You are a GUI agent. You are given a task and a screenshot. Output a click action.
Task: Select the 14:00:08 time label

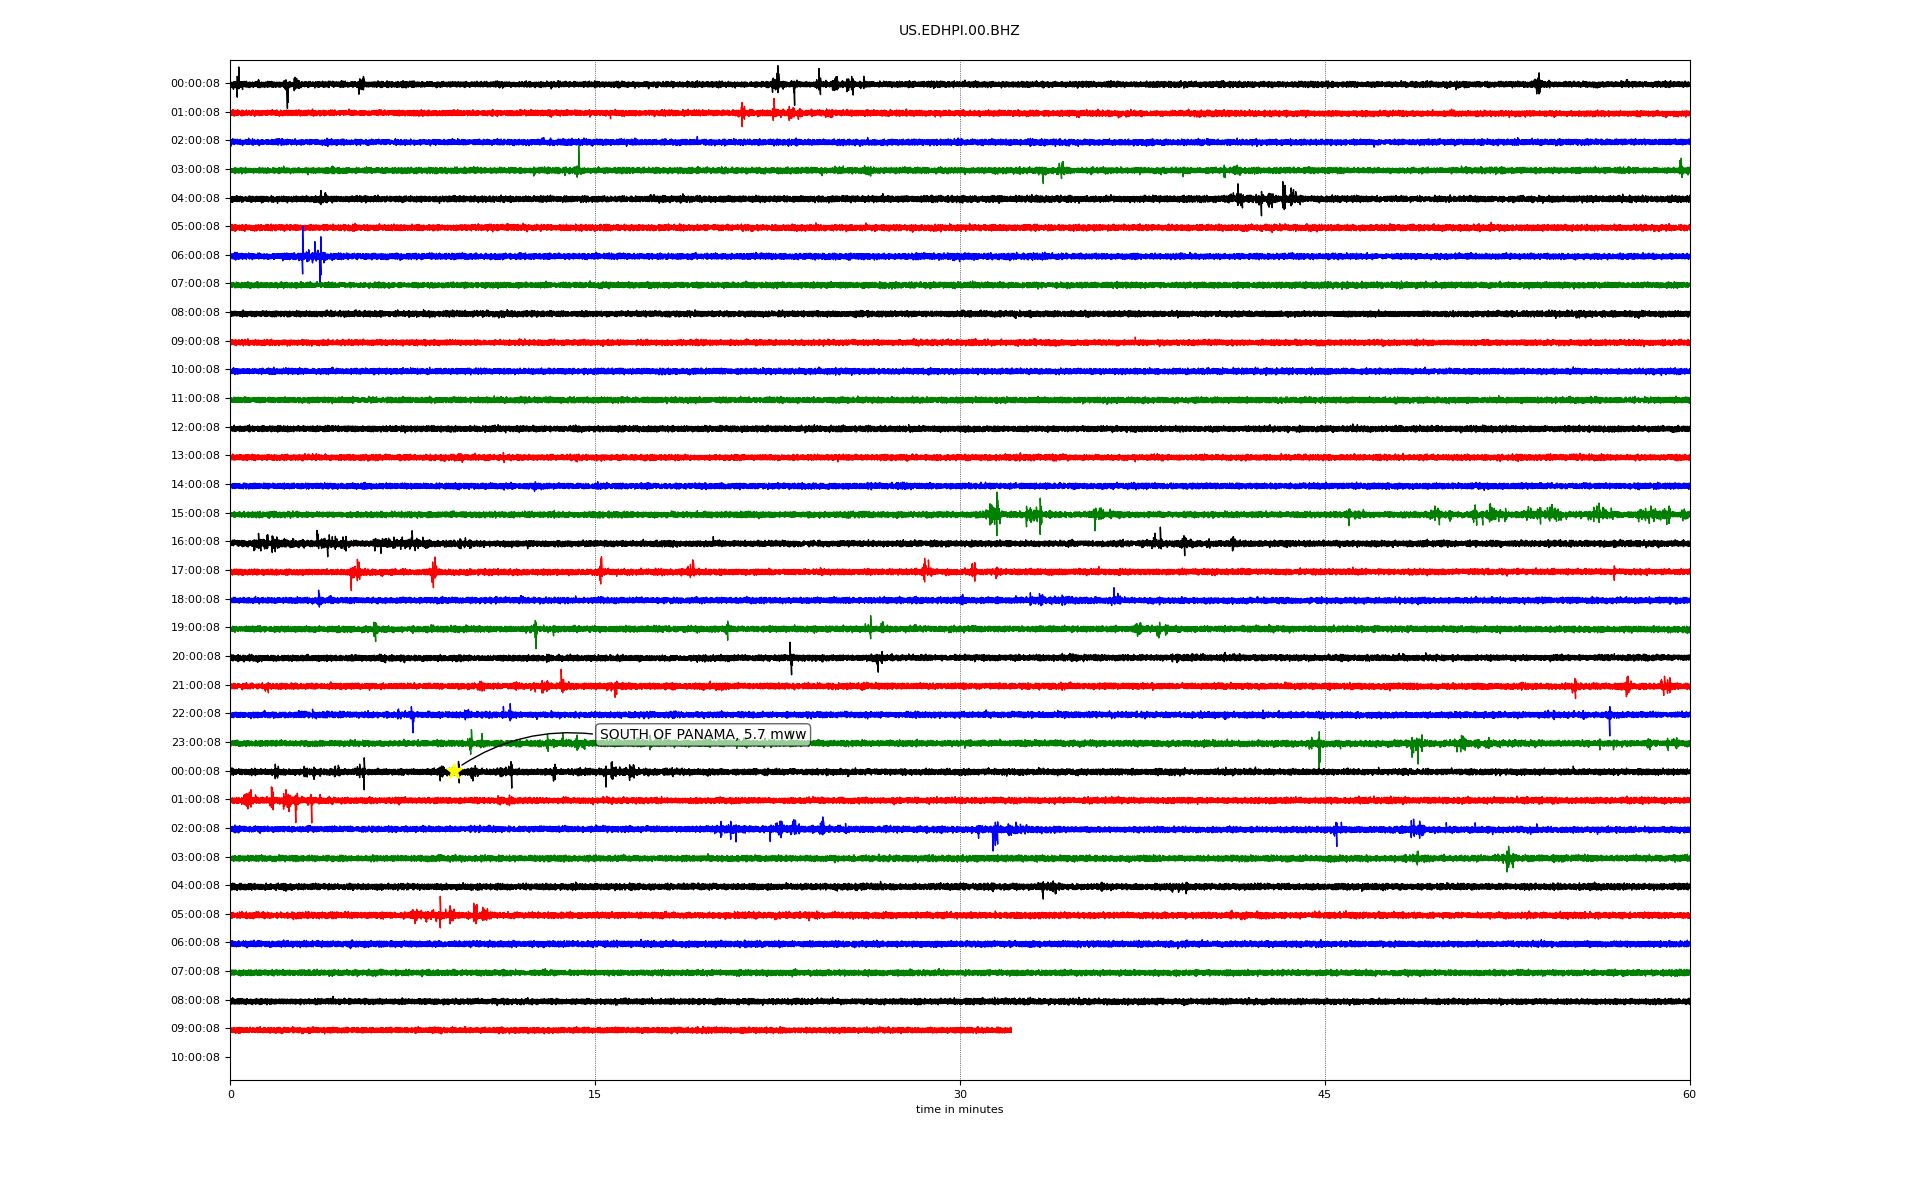click(x=195, y=485)
